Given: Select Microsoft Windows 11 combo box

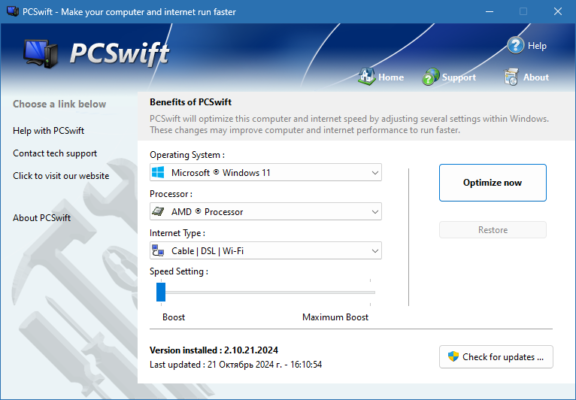Looking at the screenshot, I should coord(266,172).
